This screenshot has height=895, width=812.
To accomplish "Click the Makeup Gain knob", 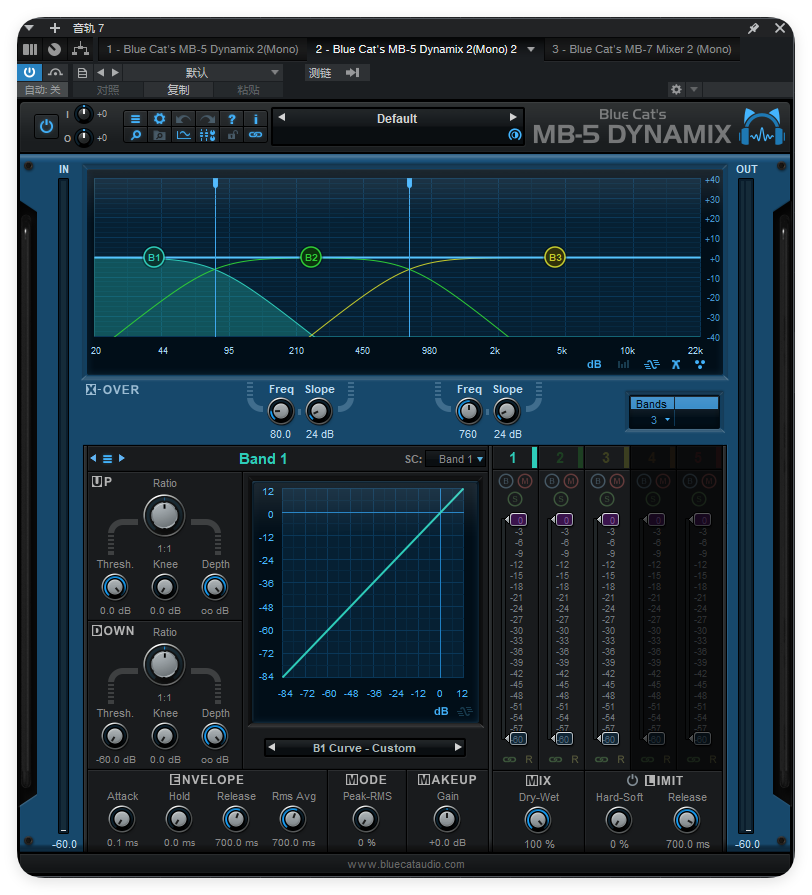I will (x=447, y=820).
